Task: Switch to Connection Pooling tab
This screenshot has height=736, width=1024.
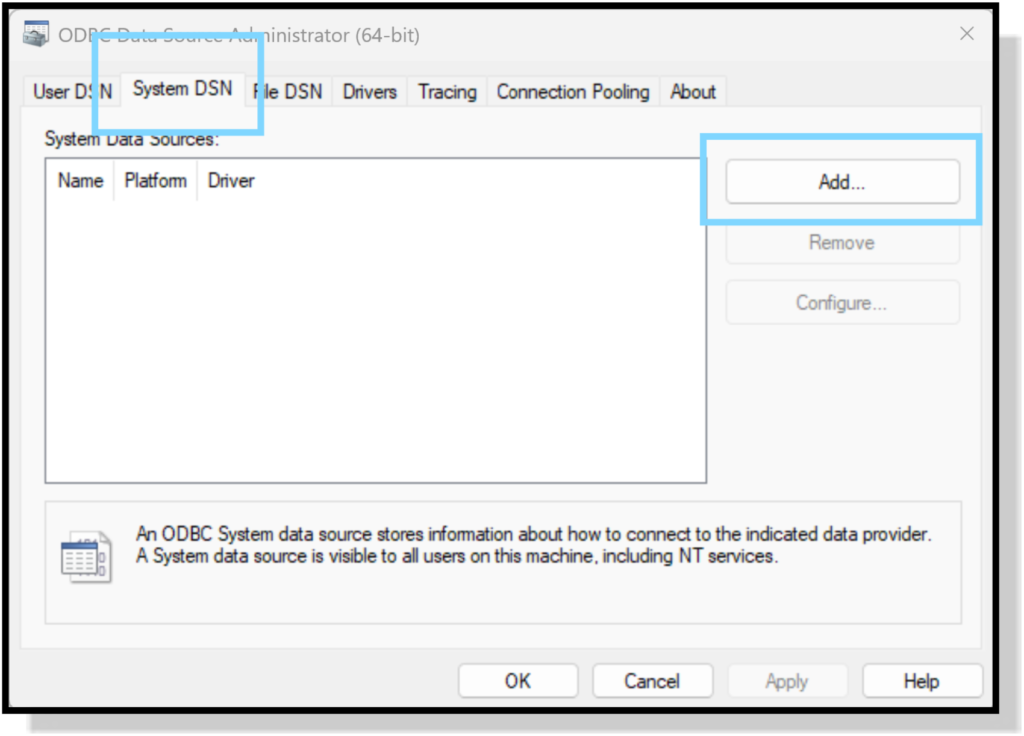Action: click(x=573, y=92)
